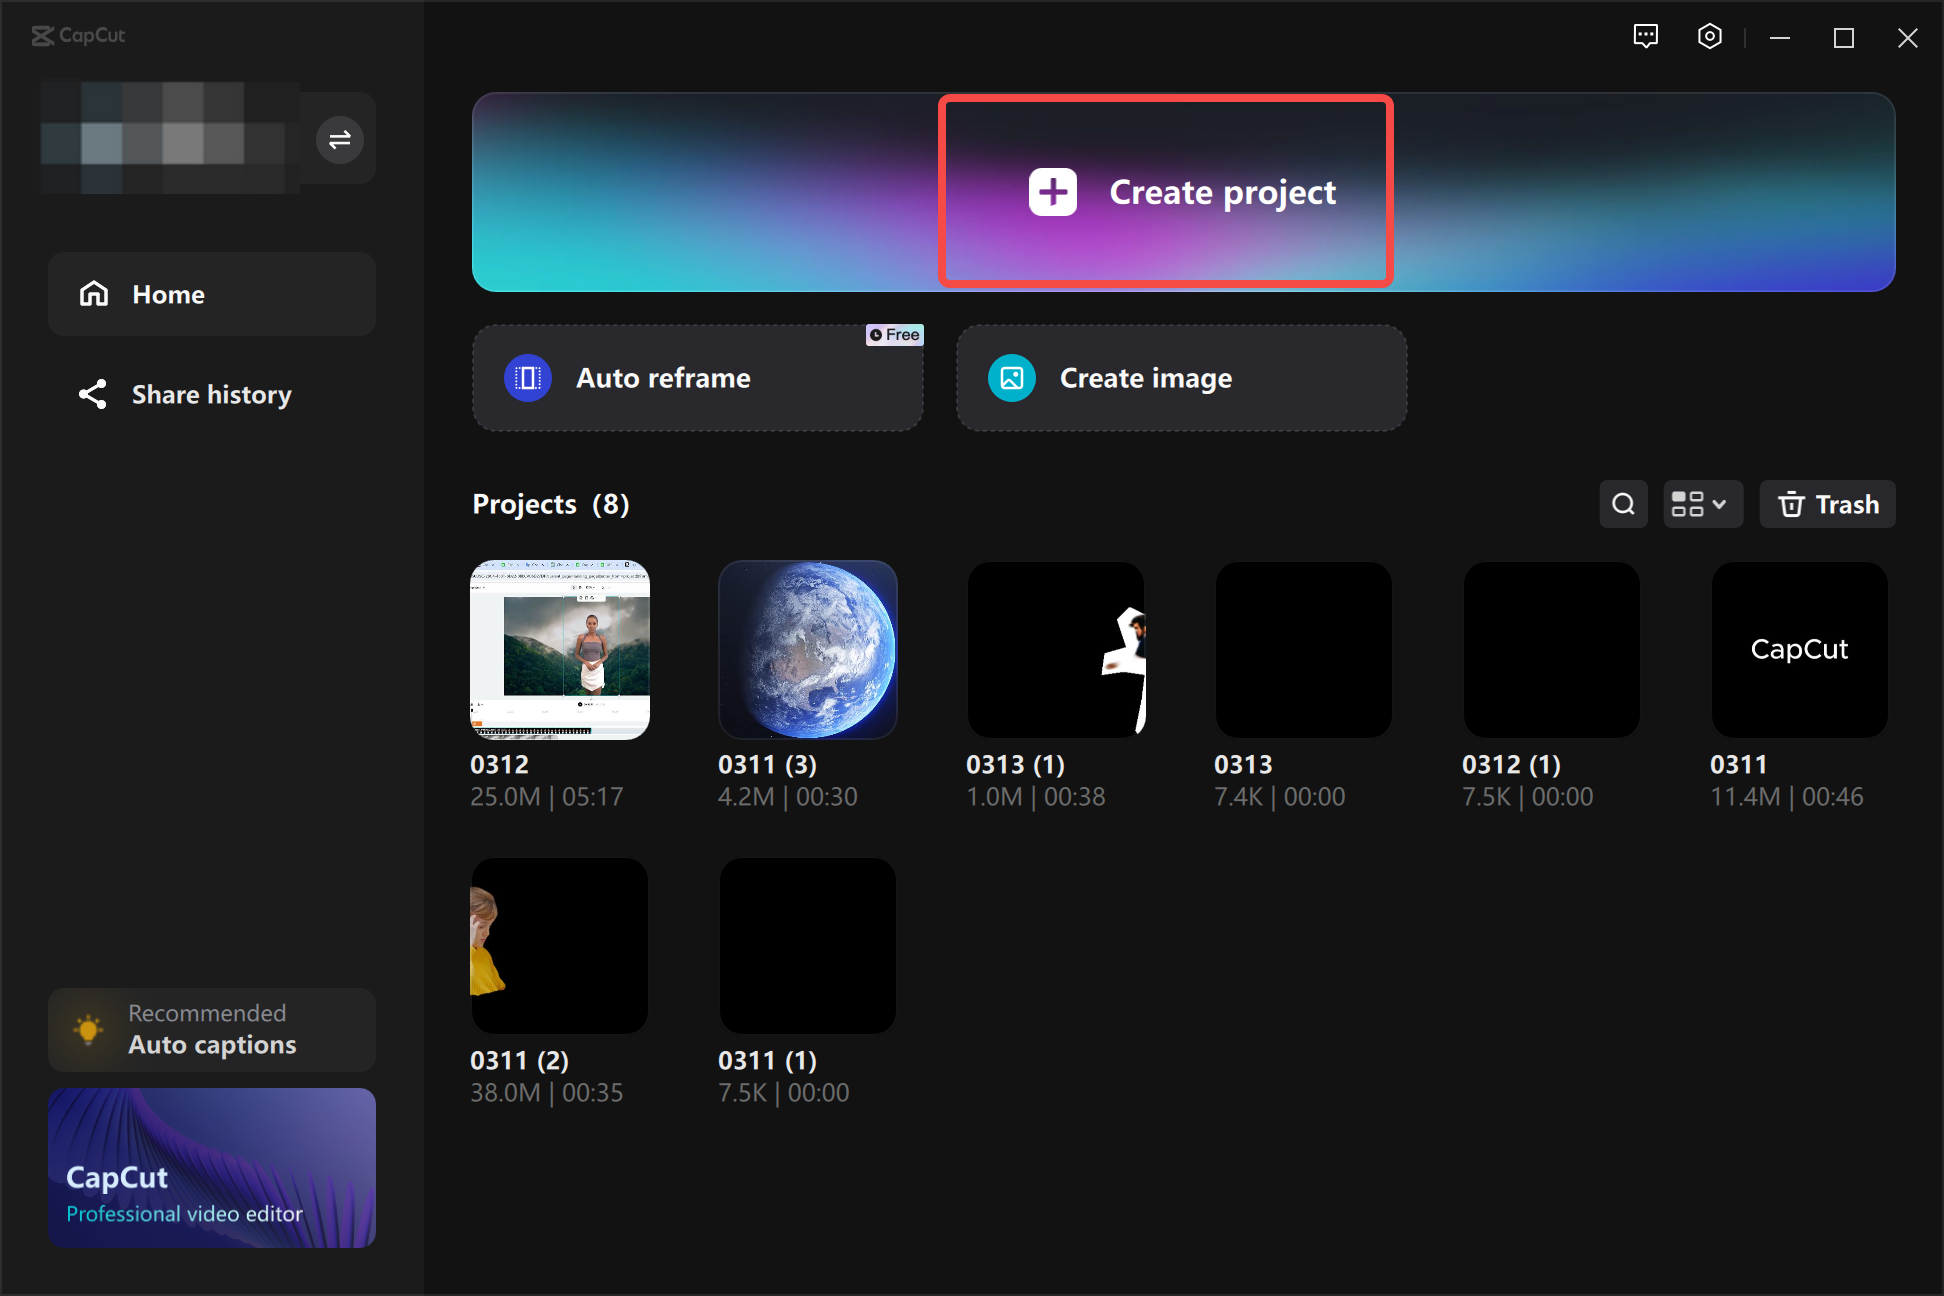Open Share history from the sidebar
1944x1296 pixels.
point(211,394)
